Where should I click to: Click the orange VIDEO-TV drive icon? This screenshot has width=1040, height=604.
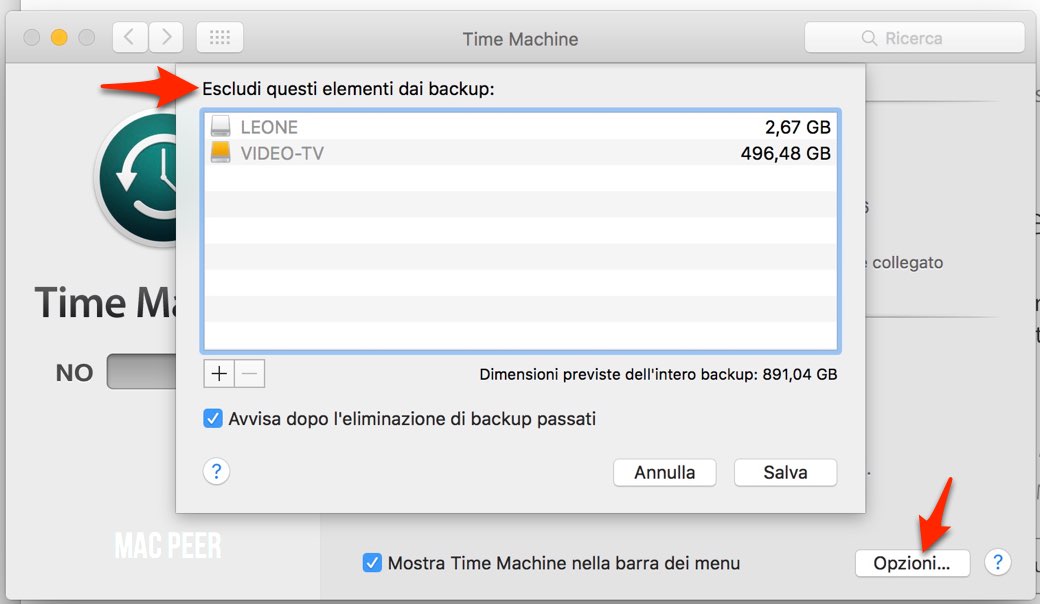pos(220,152)
